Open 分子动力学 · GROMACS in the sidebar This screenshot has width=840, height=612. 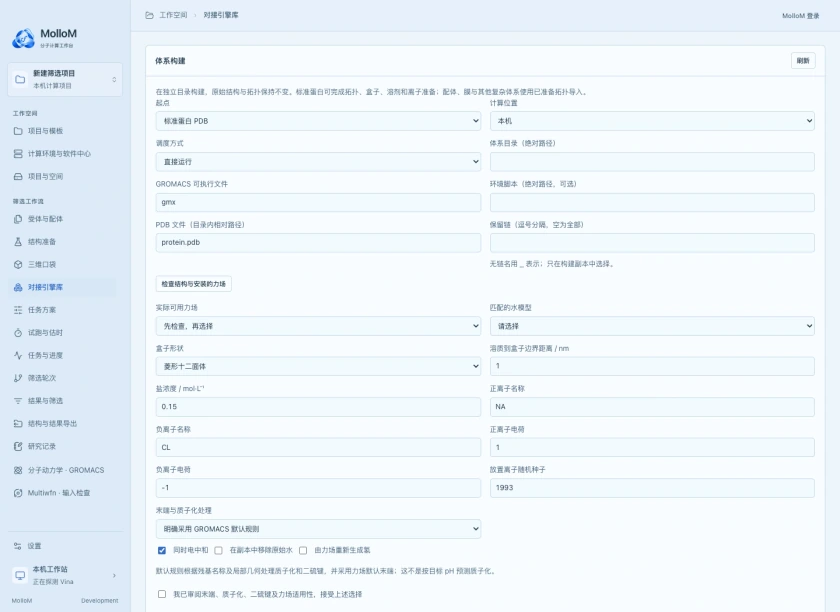click(x=64, y=470)
